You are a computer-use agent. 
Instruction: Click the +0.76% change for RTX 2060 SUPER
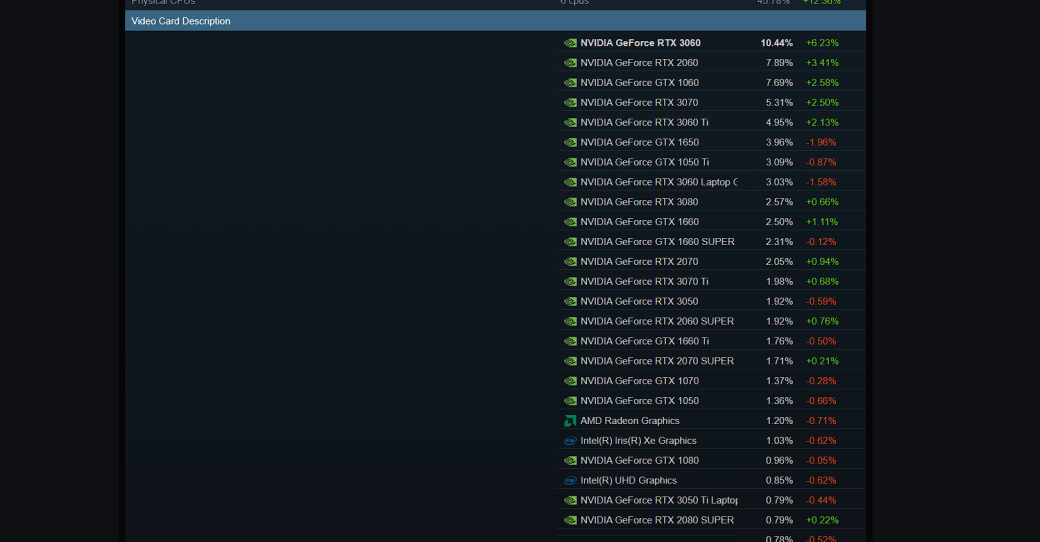pos(822,321)
